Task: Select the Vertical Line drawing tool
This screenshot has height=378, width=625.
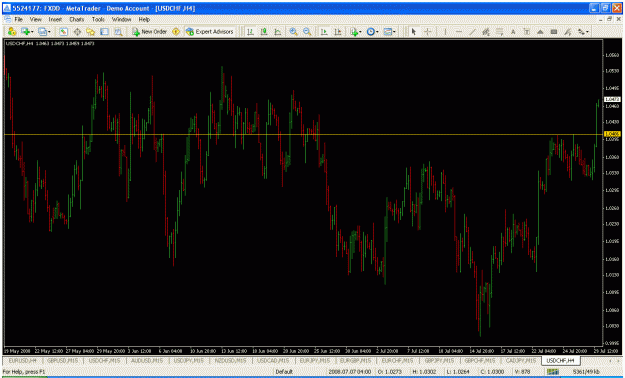Action: click(x=445, y=32)
